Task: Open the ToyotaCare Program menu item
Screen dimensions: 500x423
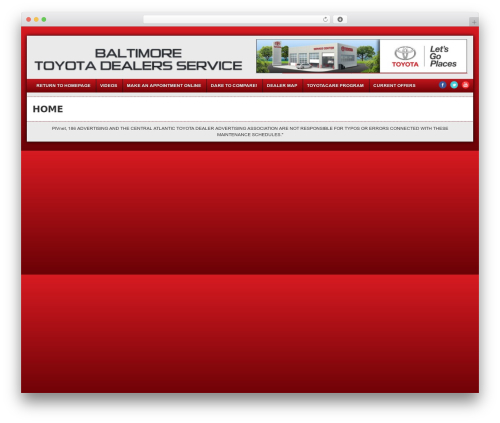Action: (335, 86)
